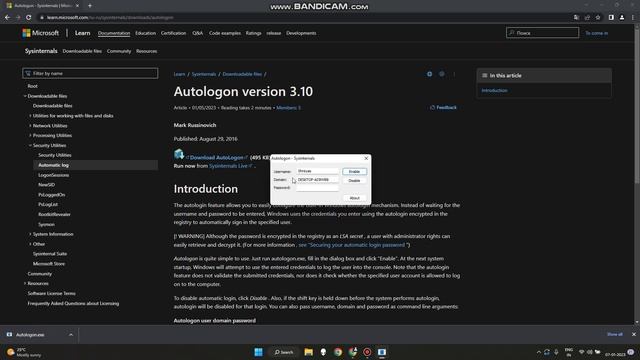This screenshot has width=640, height=360.
Task: Click the microphone tray icon
Action: [556, 352]
